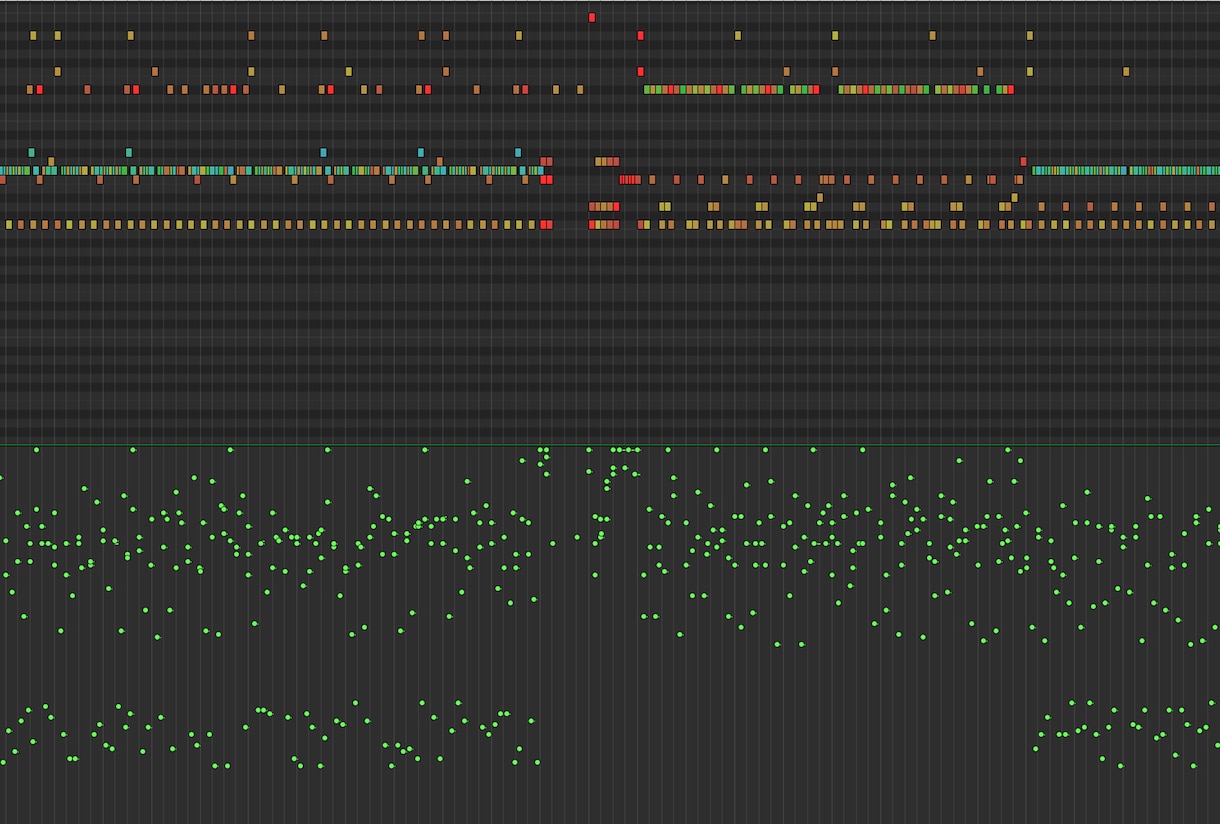The height and width of the screenshot is (824, 1220).
Task: Select the red note pair in the bottom row
Action: pyautogui.click(x=547, y=224)
